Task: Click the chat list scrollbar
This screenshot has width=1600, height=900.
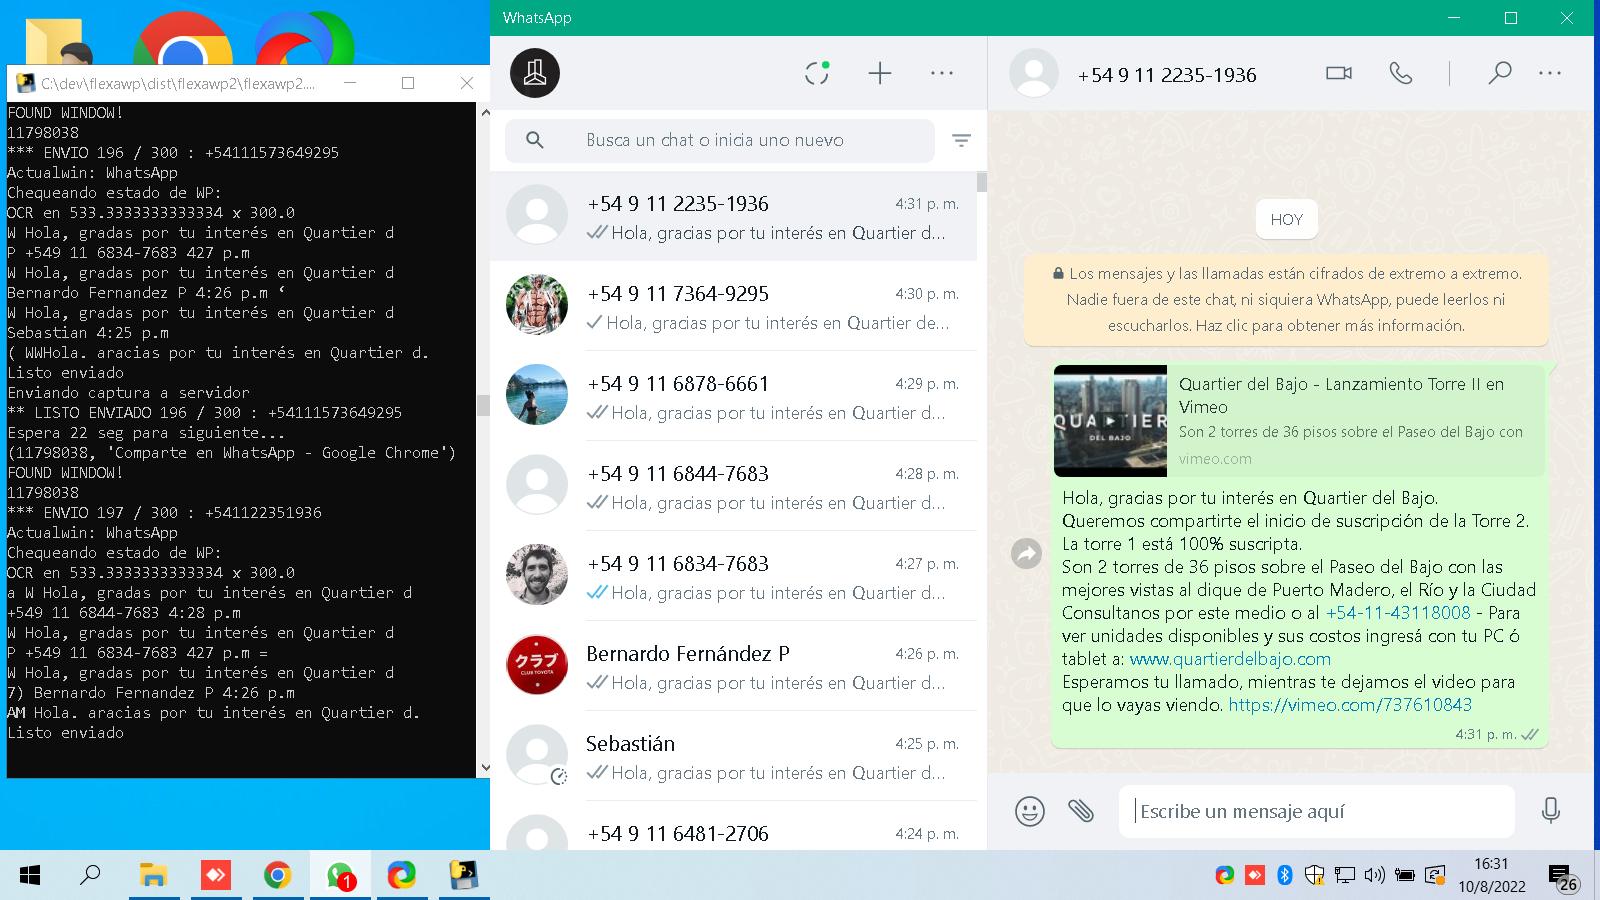Action: [982, 182]
